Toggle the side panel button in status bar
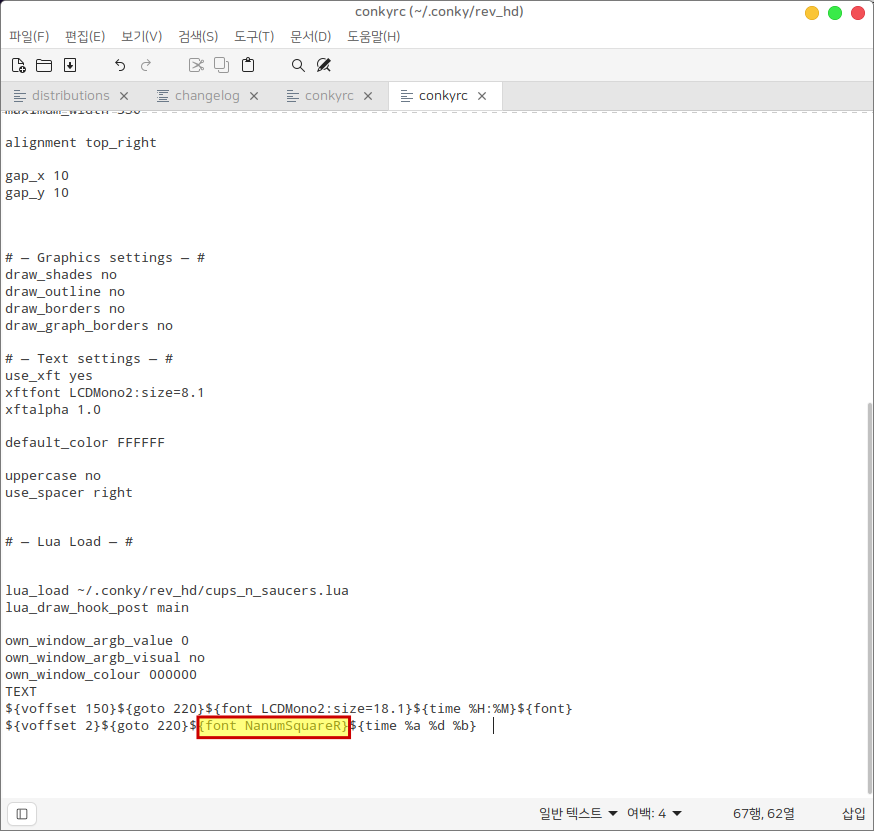The width and height of the screenshot is (874, 831). point(22,813)
